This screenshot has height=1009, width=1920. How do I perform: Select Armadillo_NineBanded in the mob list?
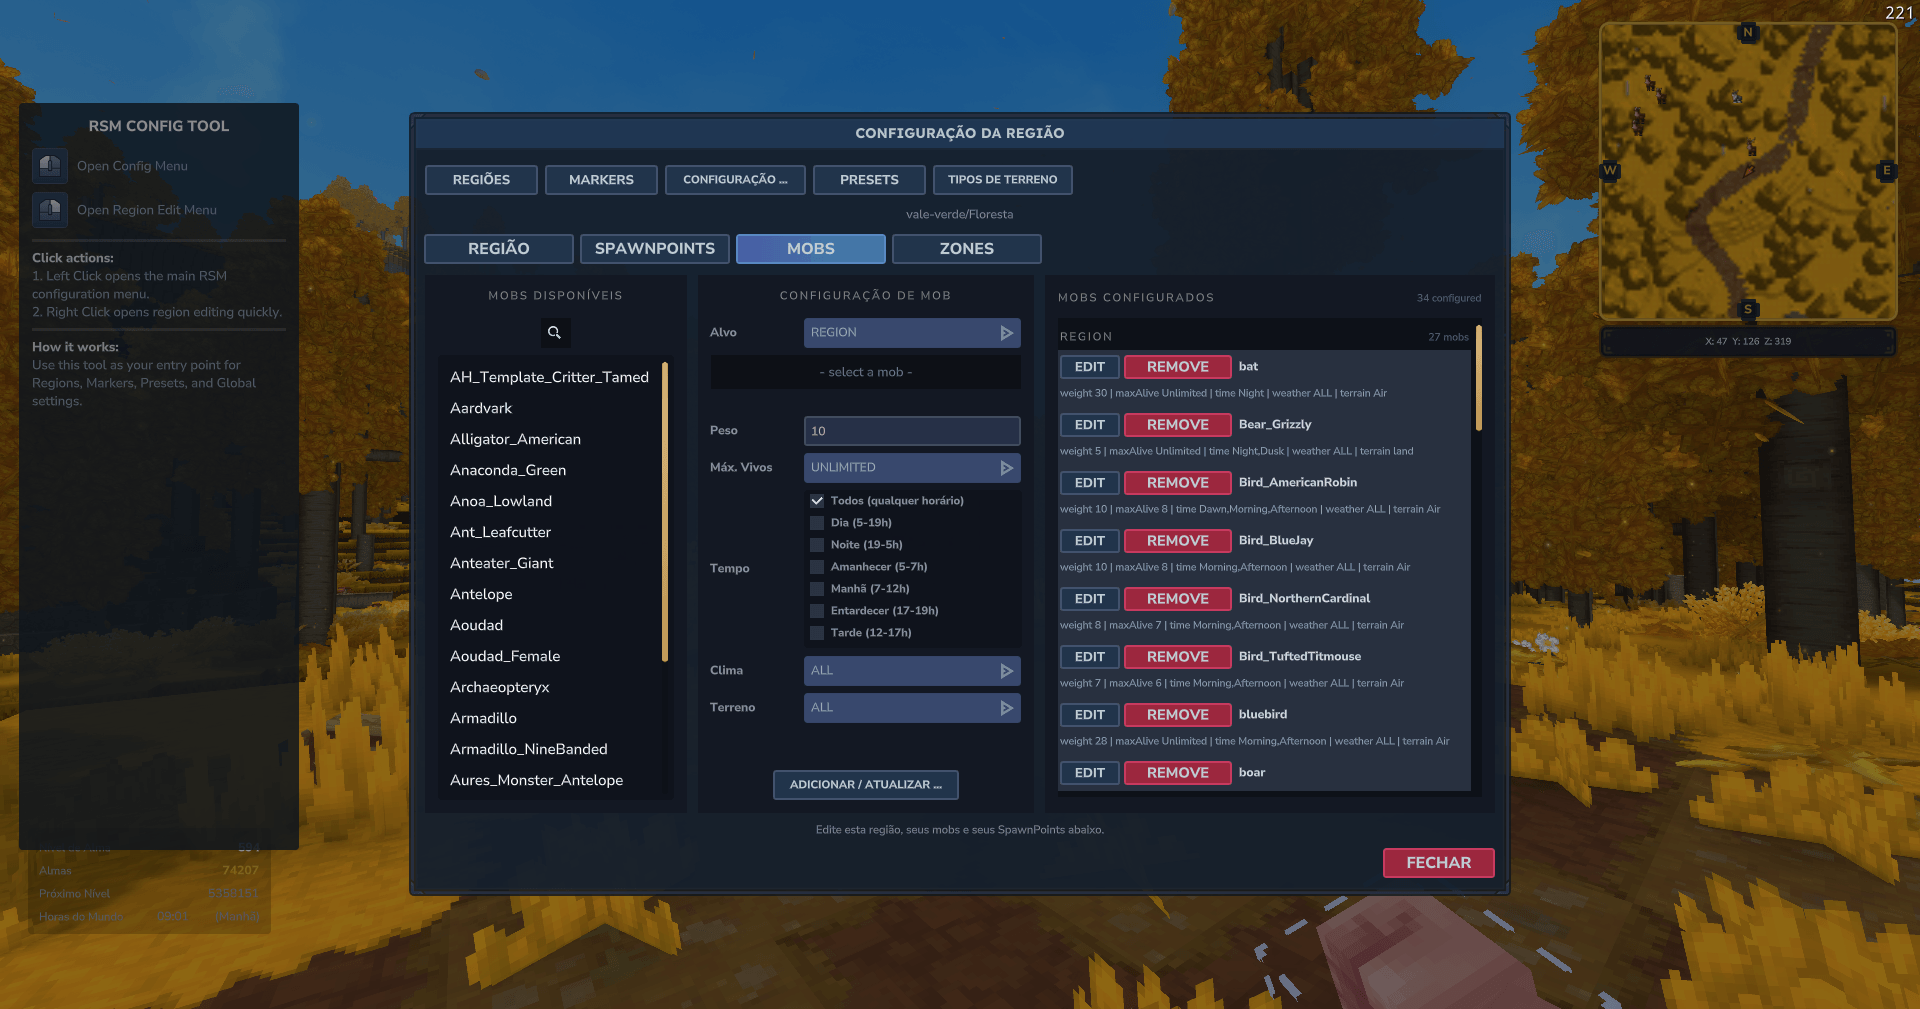[529, 749]
